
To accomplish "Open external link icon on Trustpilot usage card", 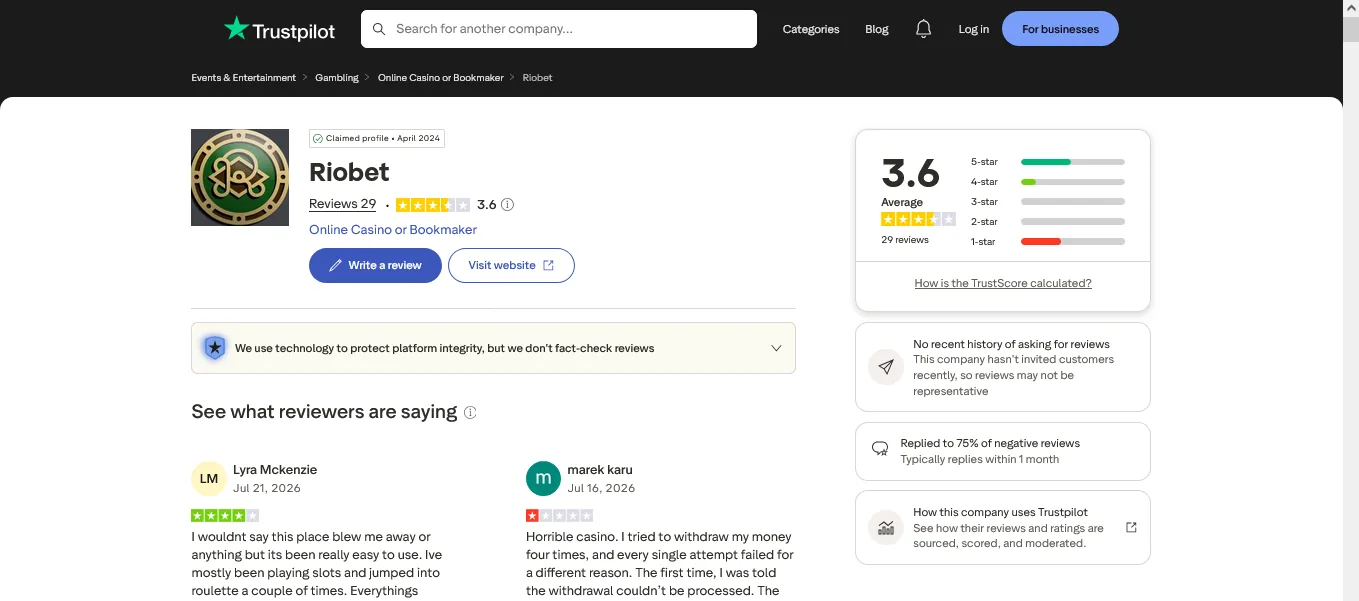I will (1131, 527).
